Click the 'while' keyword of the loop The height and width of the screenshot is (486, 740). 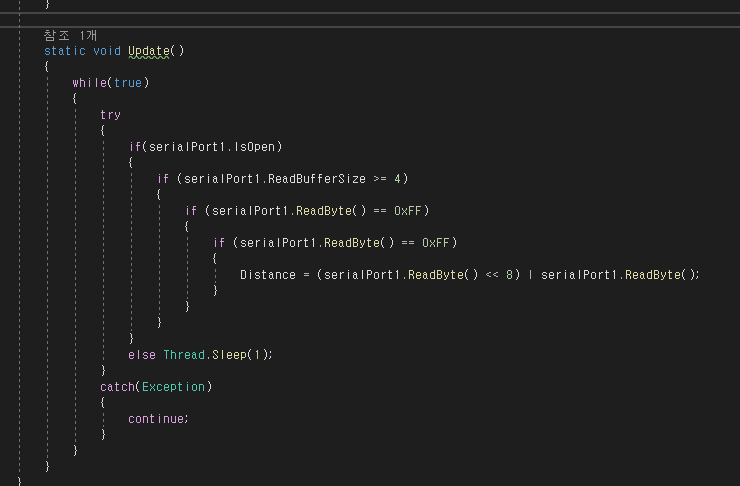[90, 83]
